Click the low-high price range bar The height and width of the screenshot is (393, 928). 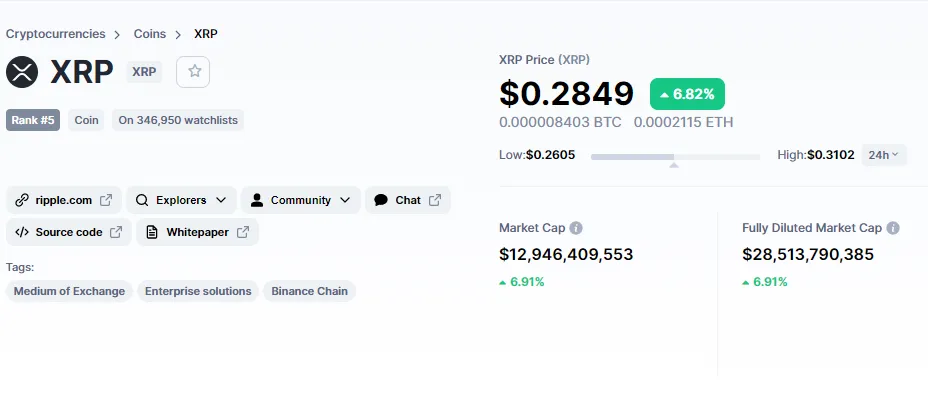tap(675, 157)
